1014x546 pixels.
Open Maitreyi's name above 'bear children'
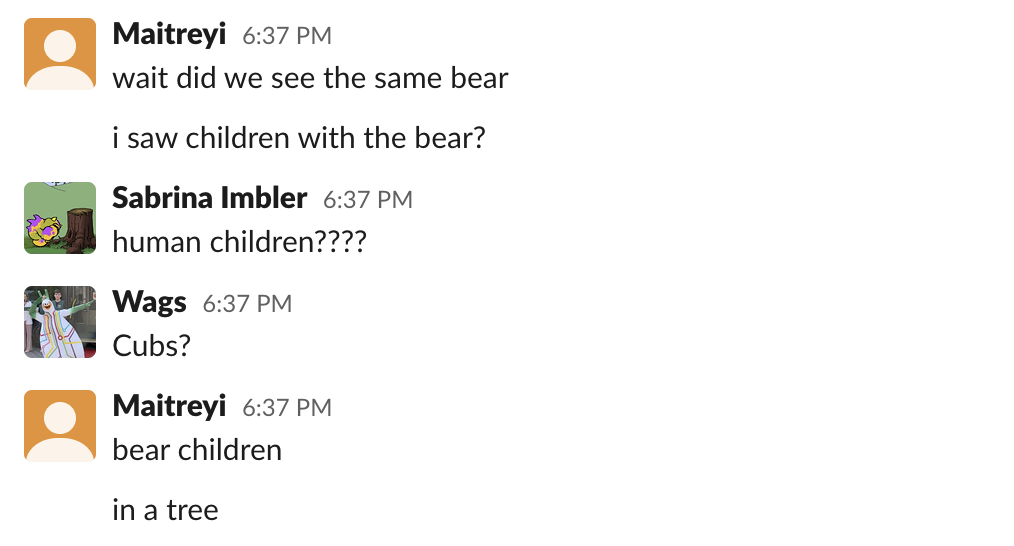click(169, 406)
